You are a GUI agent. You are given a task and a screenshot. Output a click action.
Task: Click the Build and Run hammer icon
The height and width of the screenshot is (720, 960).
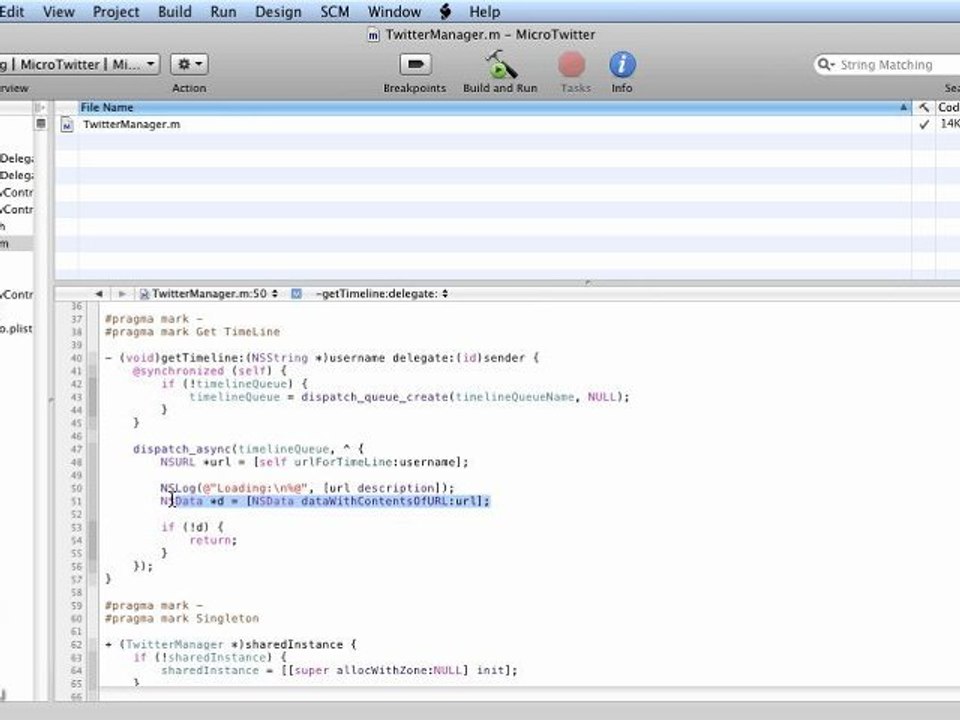[x=501, y=64]
